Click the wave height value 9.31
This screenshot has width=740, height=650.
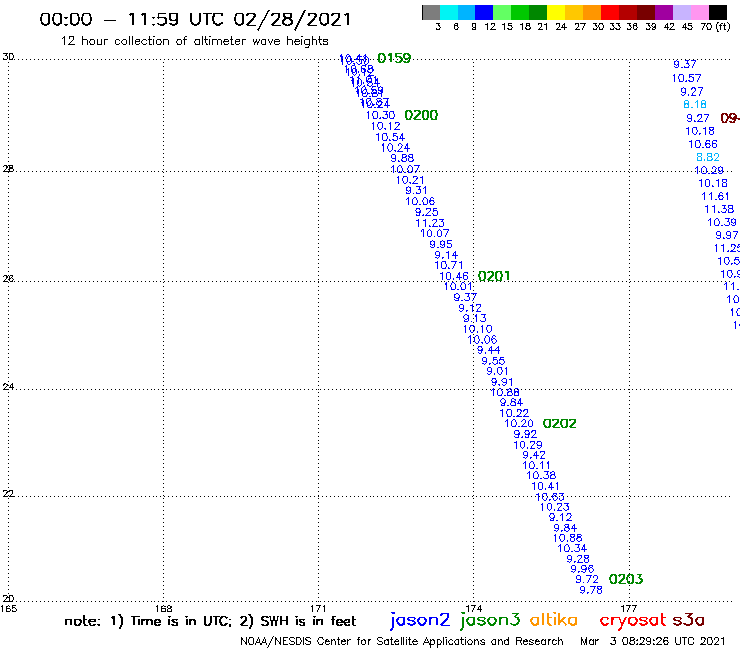416,190
